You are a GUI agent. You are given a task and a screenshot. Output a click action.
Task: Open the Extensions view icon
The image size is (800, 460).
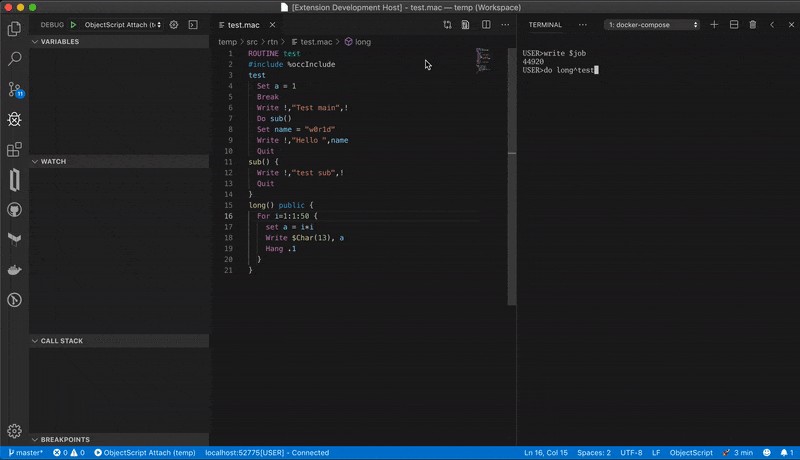[x=14, y=150]
